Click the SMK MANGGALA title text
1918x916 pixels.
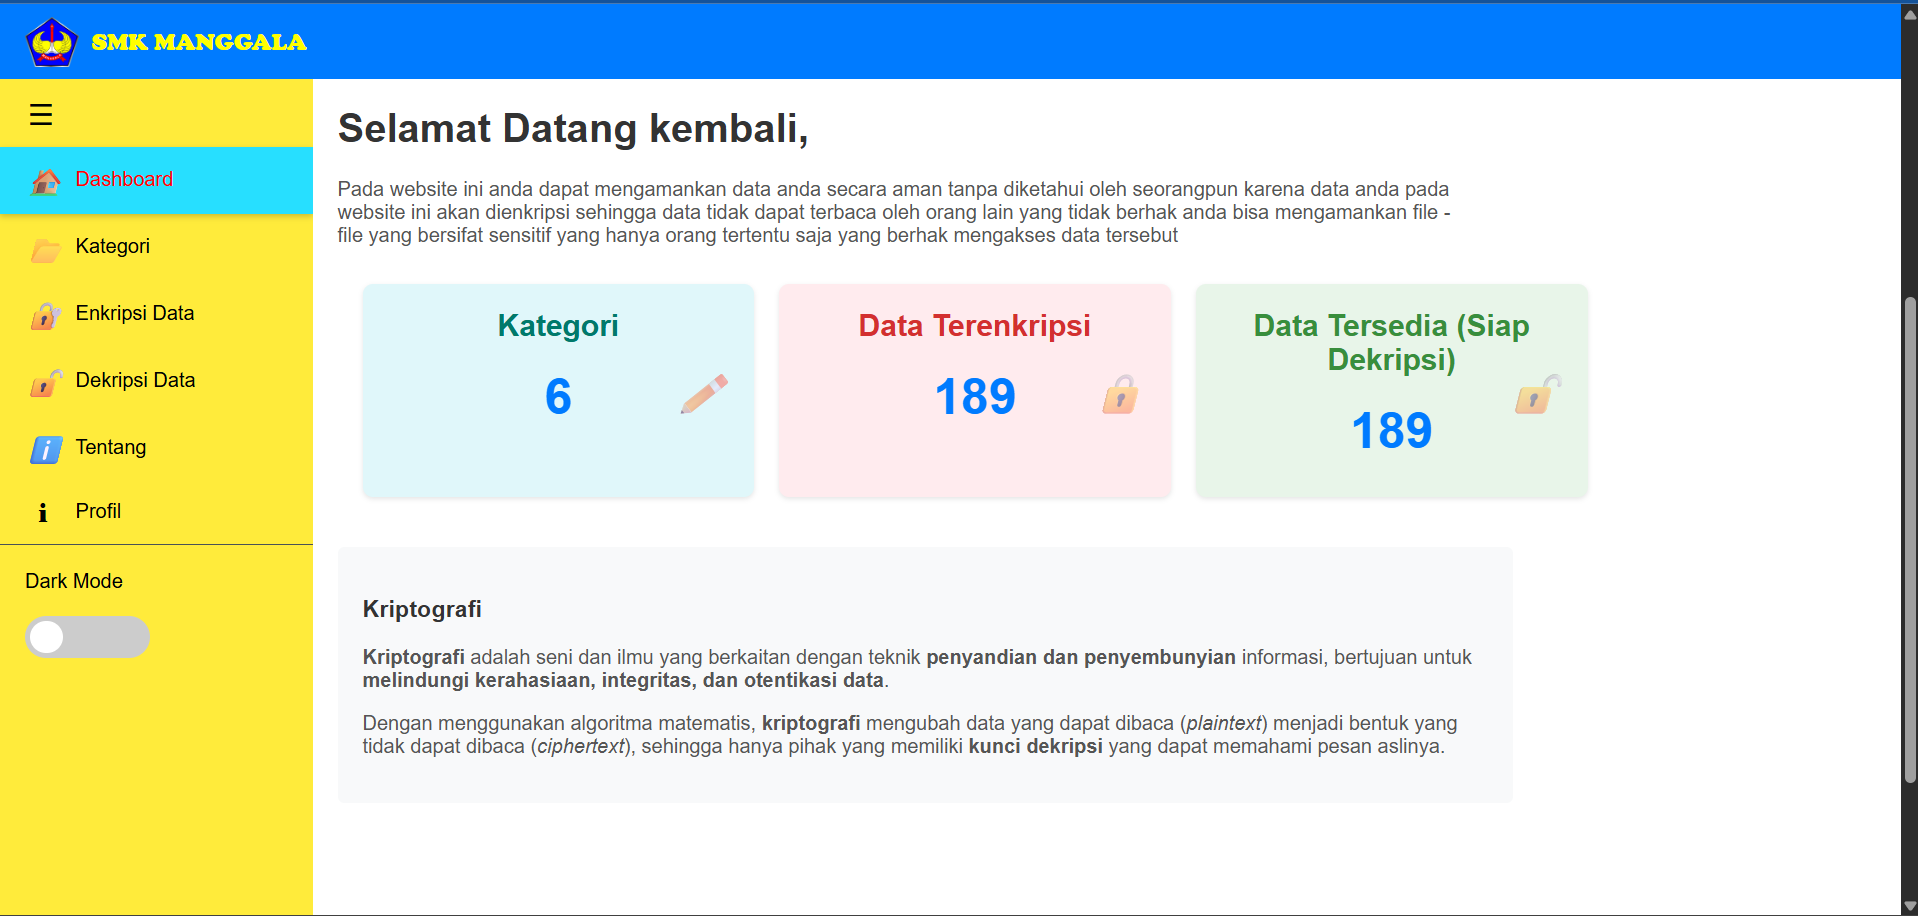coord(197,42)
